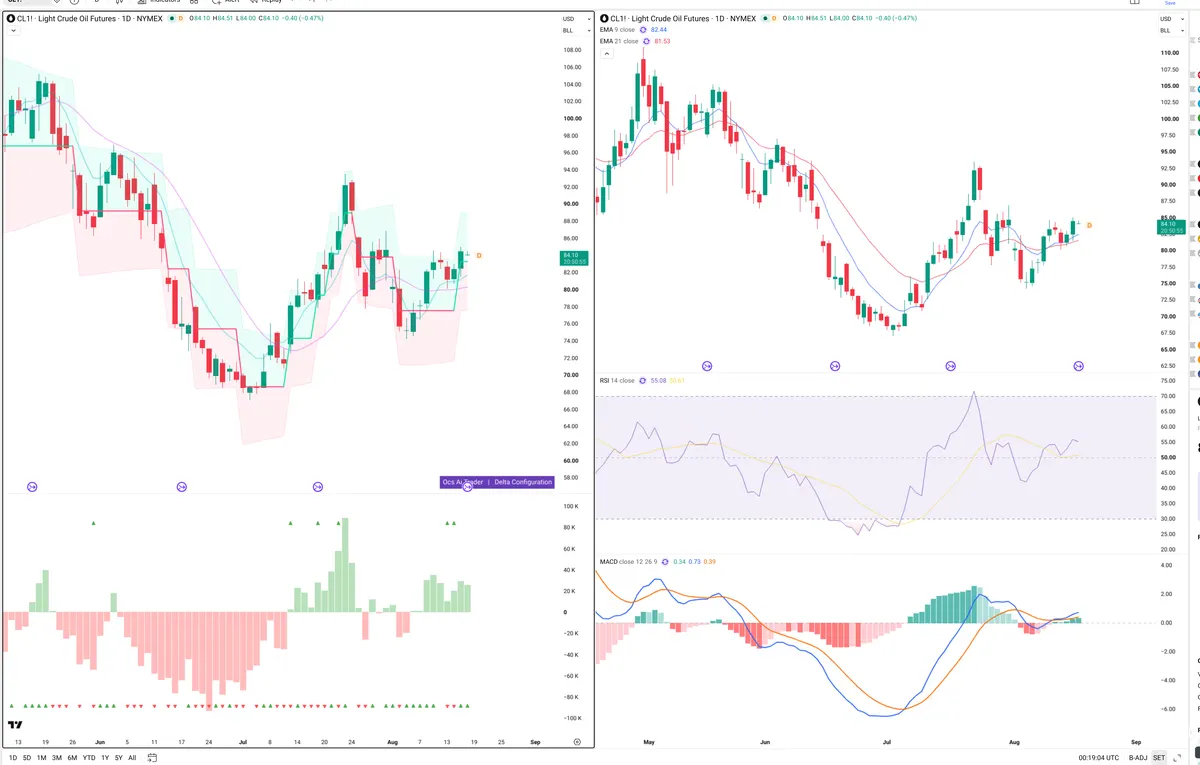
Task: Select the MACD close 12 26 9 legend
Action: (x=629, y=562)
